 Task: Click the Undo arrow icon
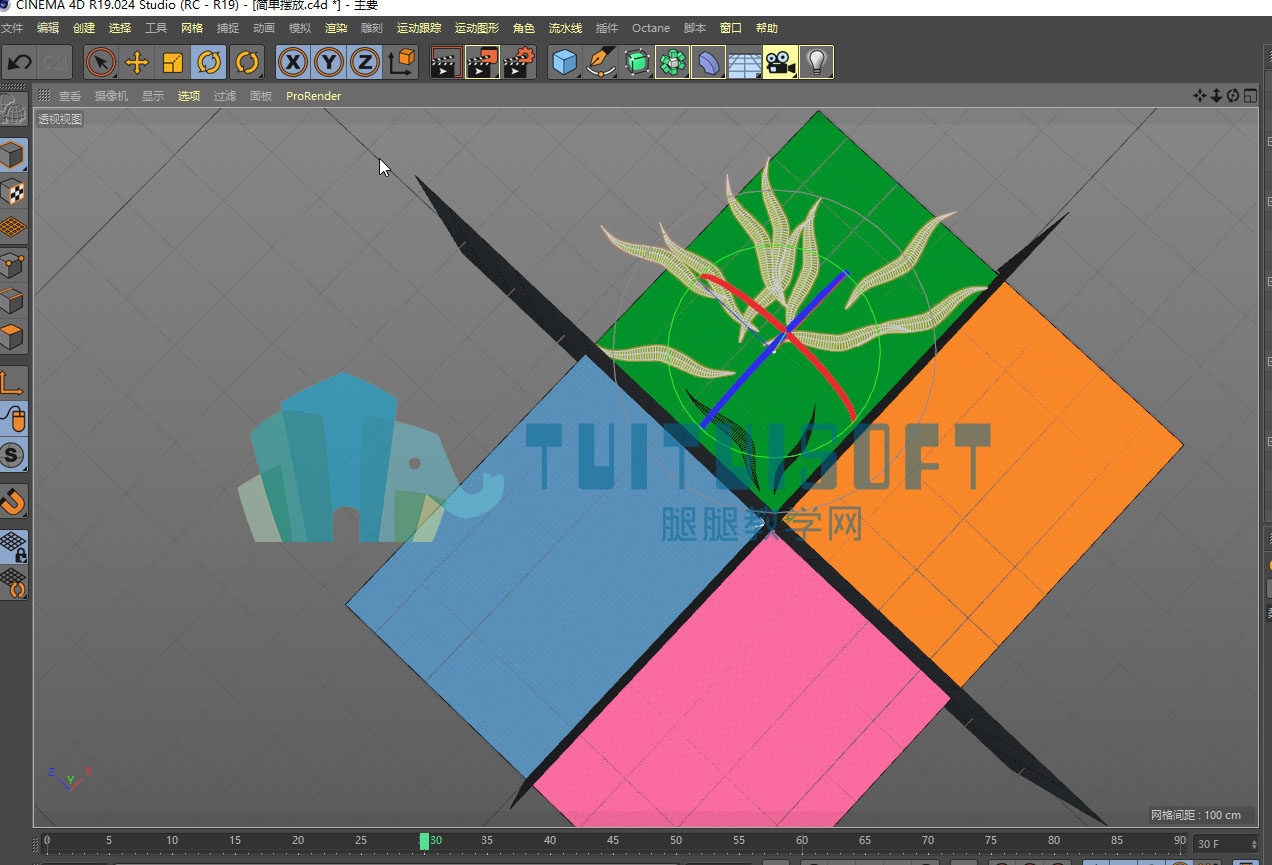click(x=19, y=63)
